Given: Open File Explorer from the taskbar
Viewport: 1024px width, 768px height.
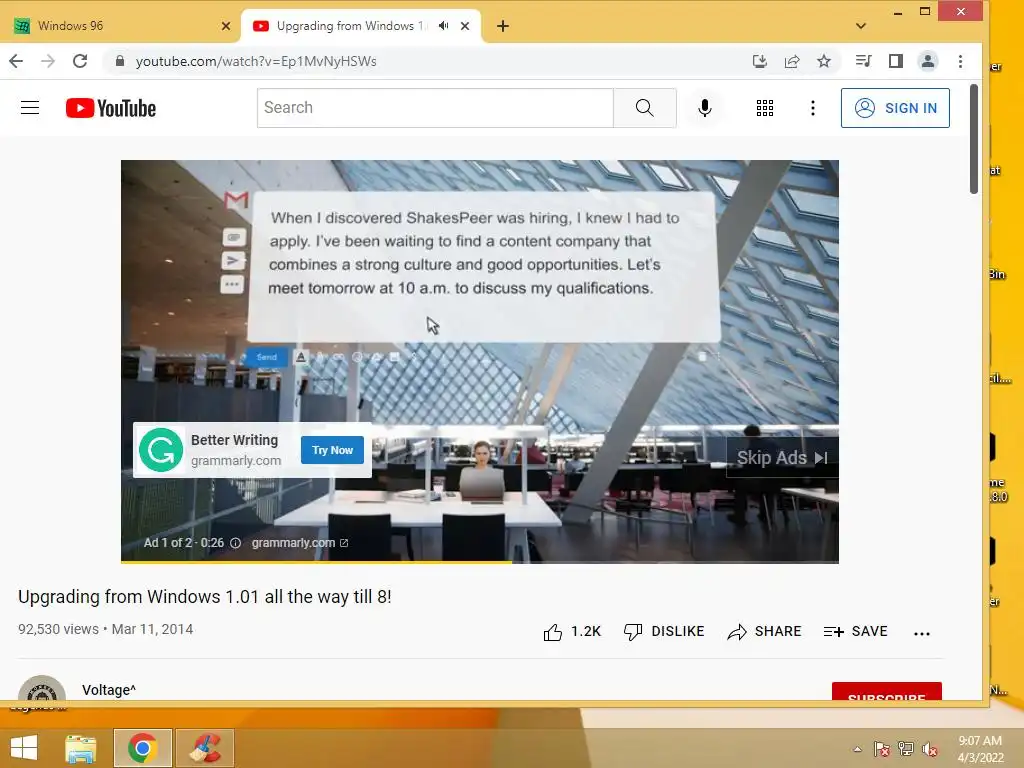Looking at the screenshot, I should coord(80,748).
